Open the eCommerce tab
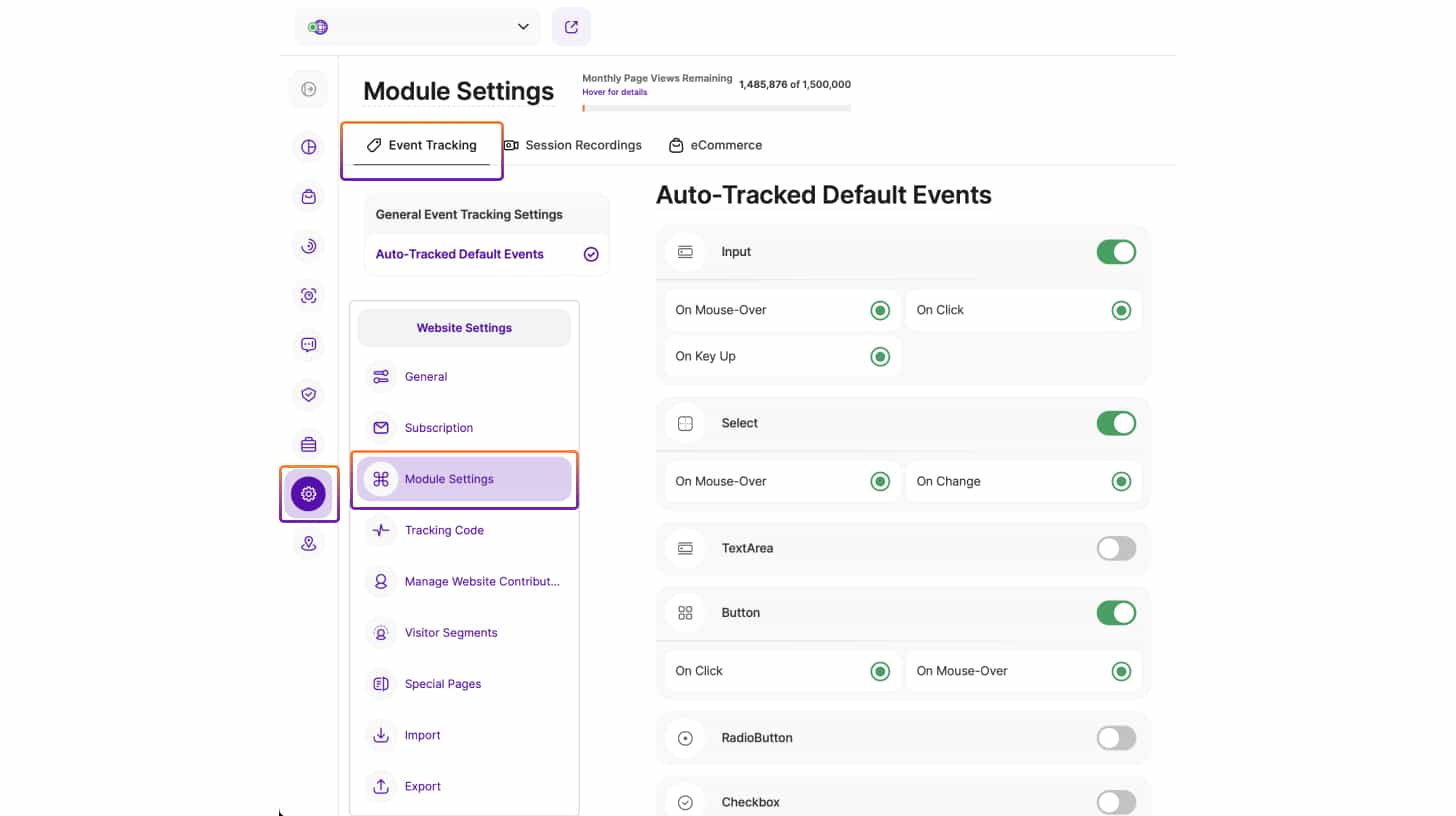 [715, 145]
